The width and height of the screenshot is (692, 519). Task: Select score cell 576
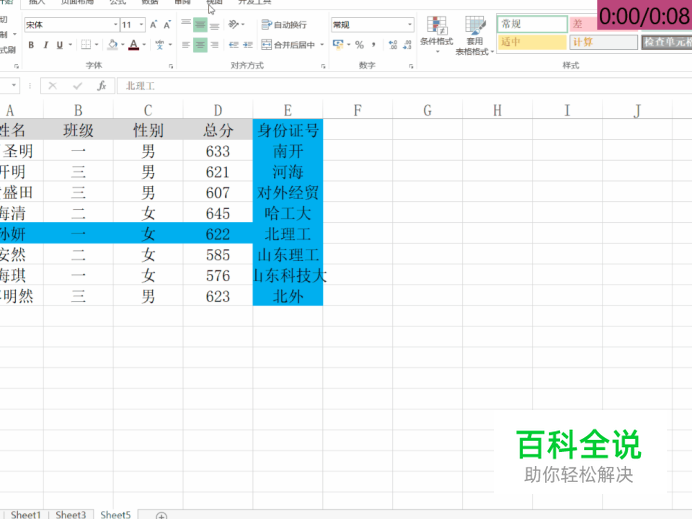tap(218, 275)
